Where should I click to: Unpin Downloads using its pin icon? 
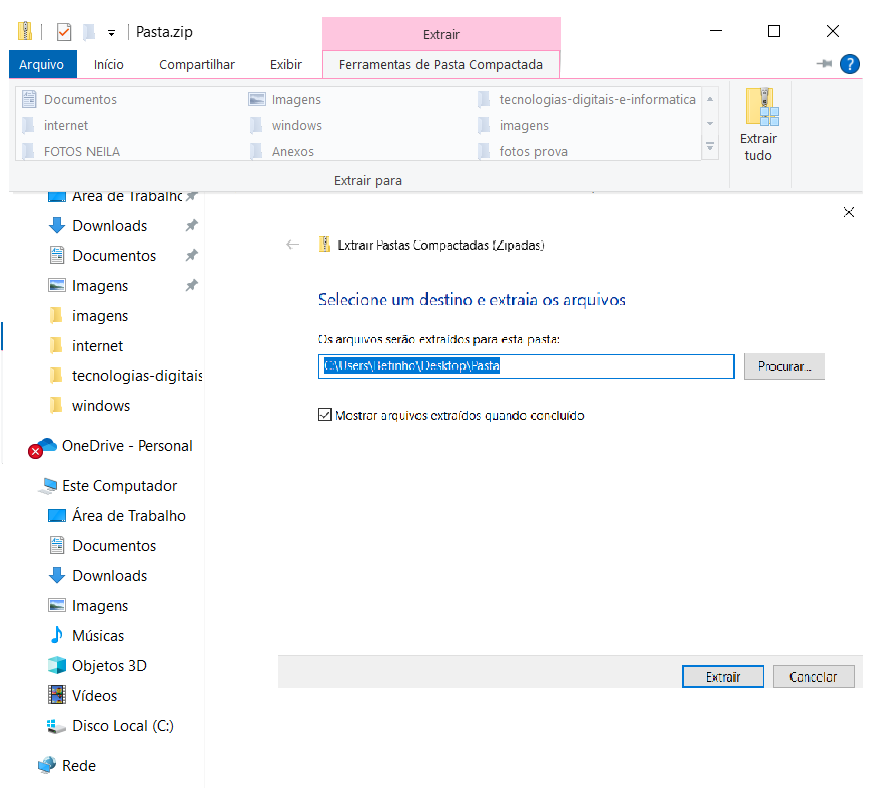(x=192, y=226)
